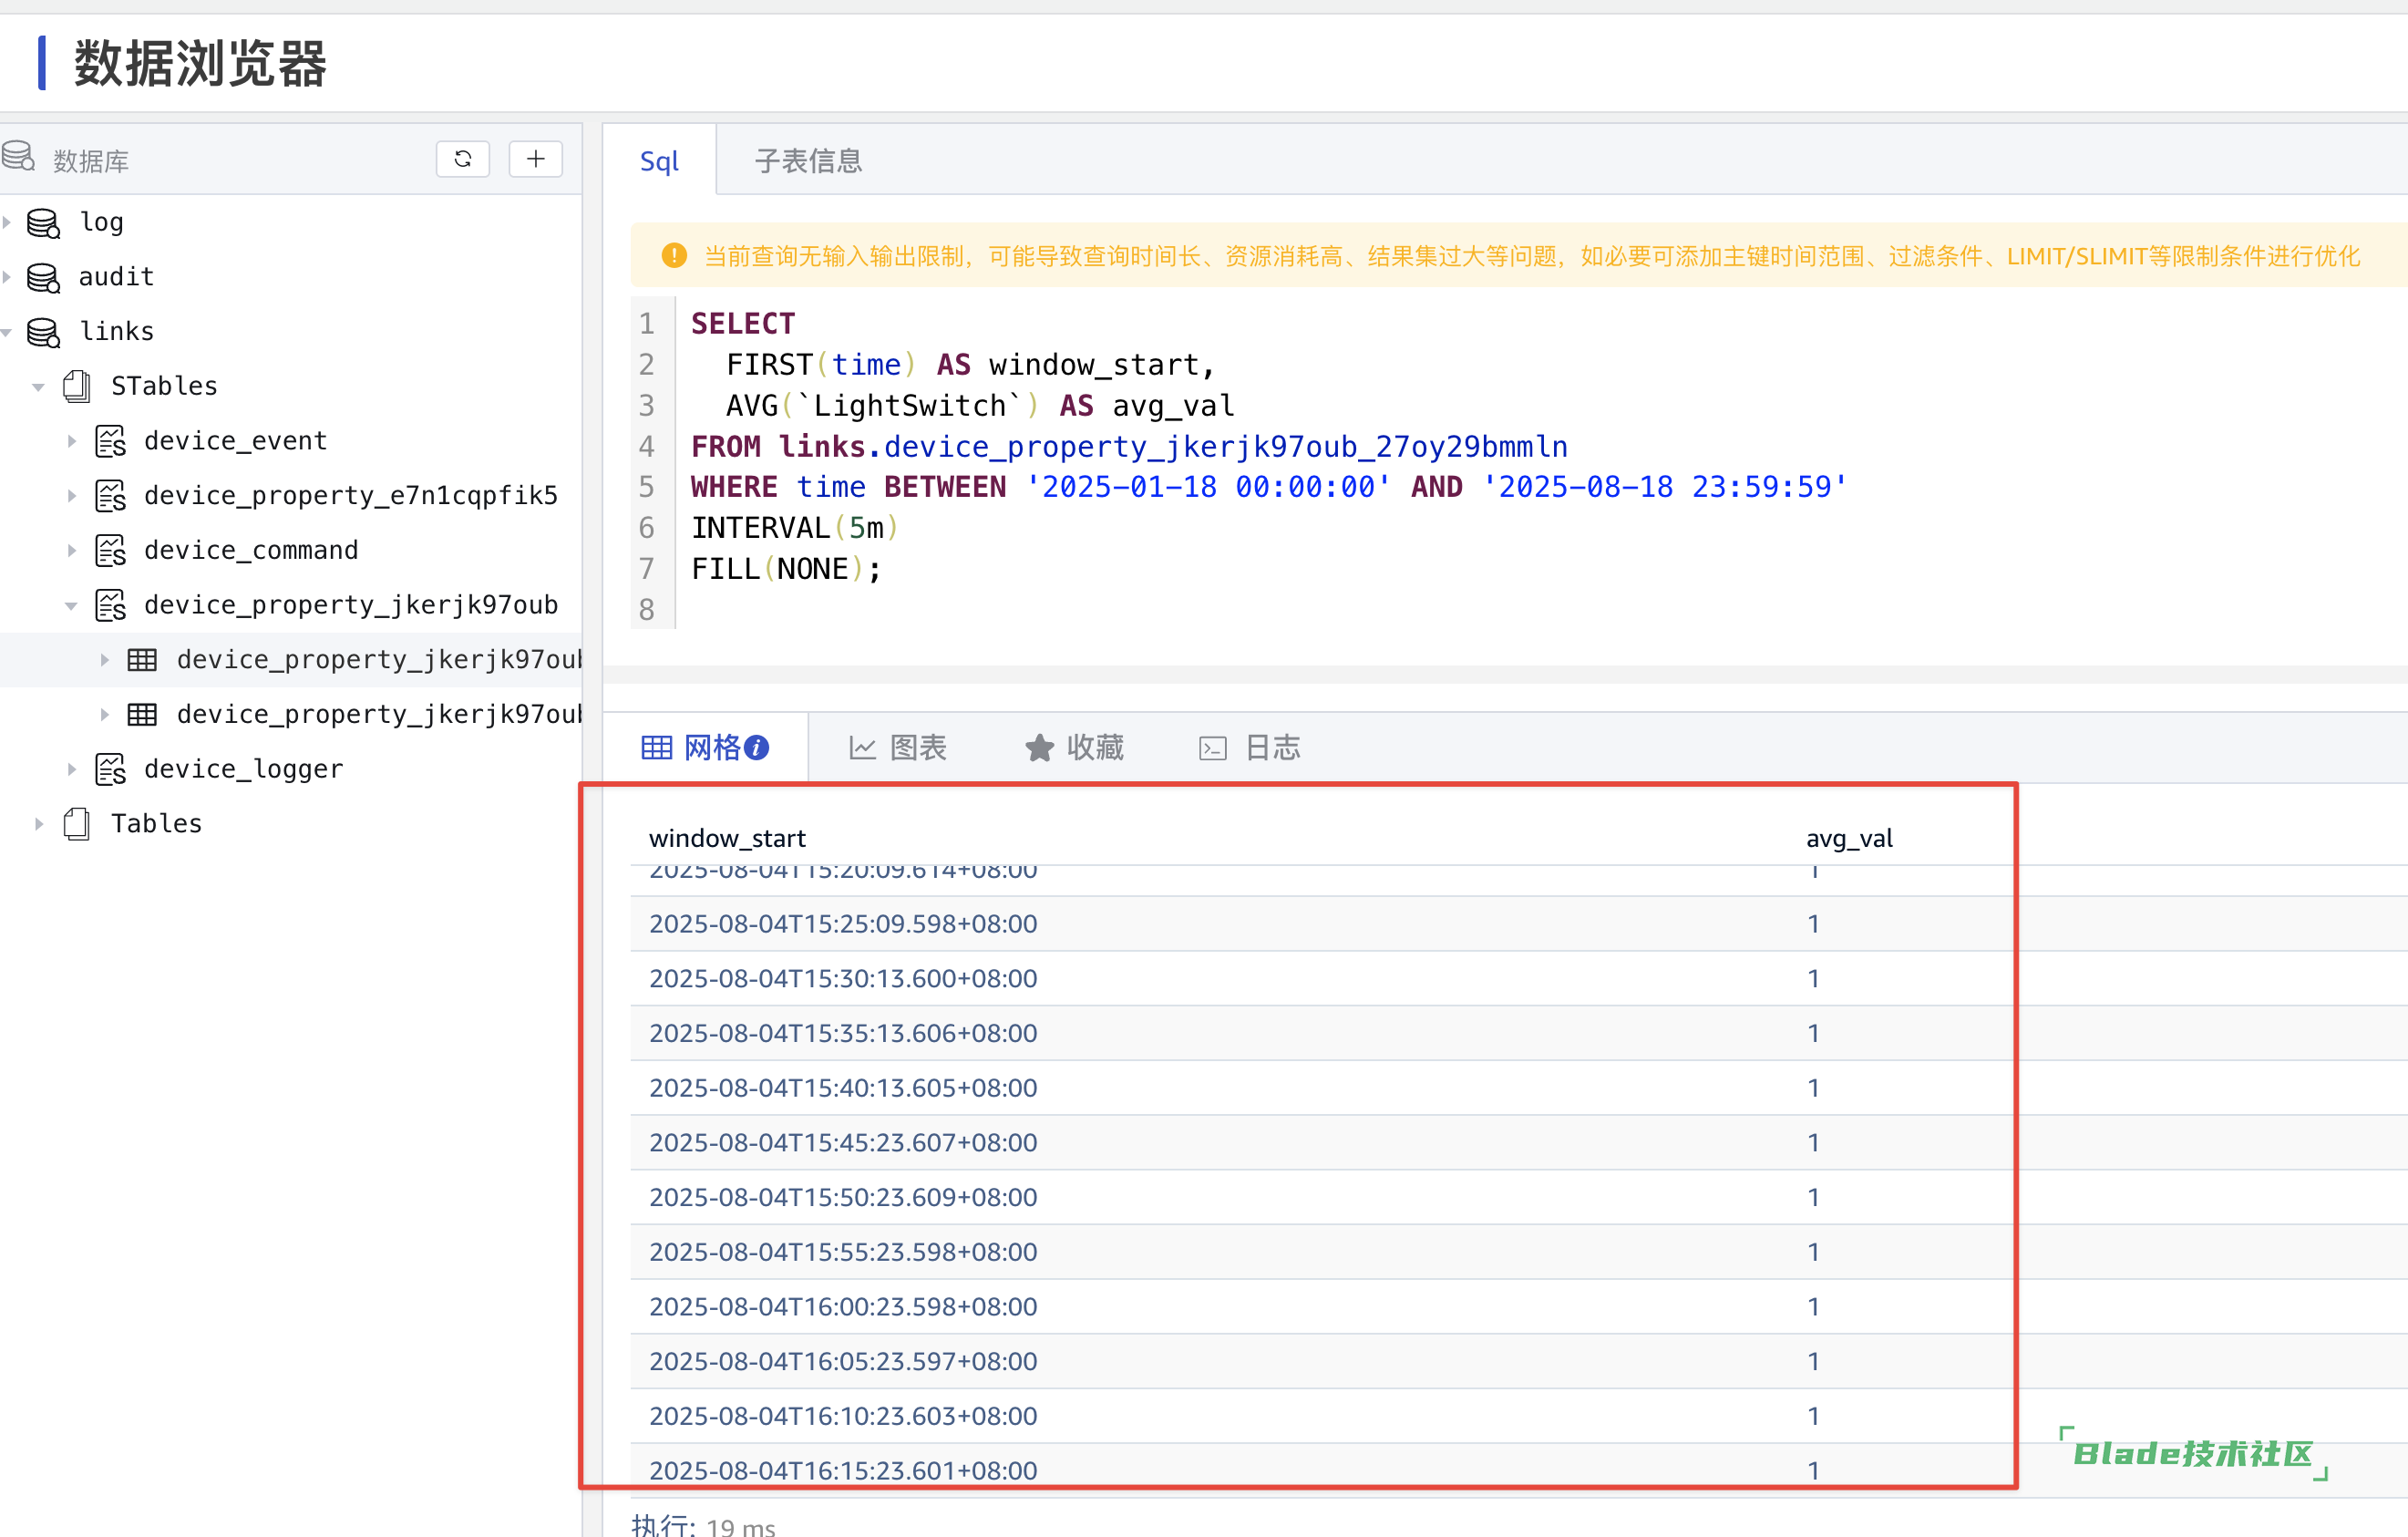Screen dimensions: 2408x1537
Task: Open the 收藏 favorites tab
Action: coord(1075,748)
